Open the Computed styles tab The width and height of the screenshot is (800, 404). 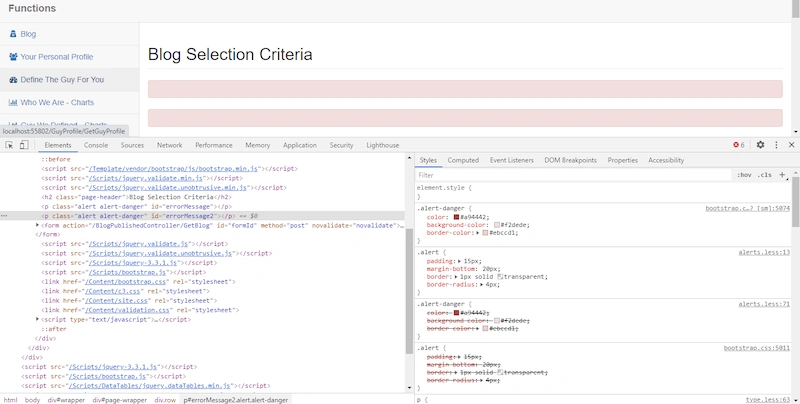coord(463,160)
